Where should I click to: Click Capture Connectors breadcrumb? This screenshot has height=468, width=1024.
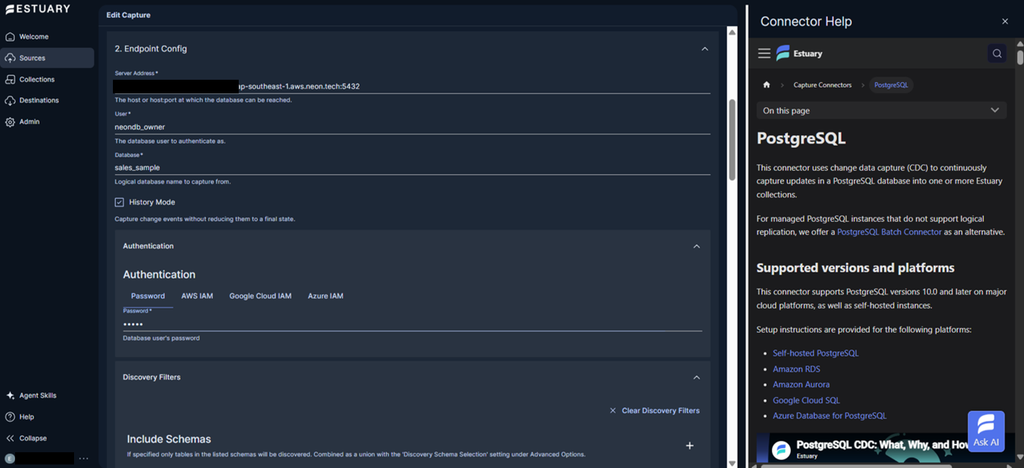click(x=822, y=85)
